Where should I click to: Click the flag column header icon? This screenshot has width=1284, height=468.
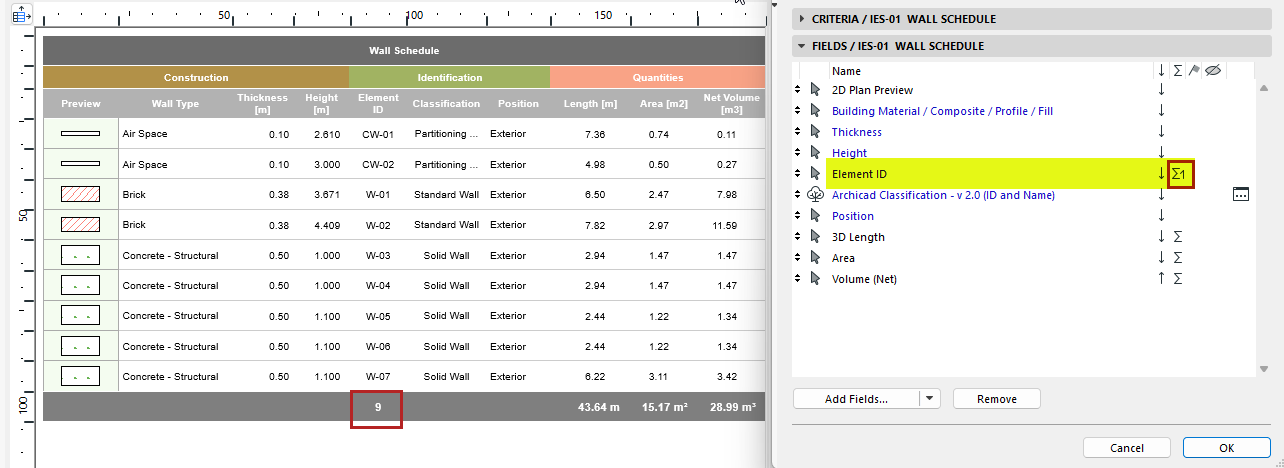pyautogui.click(x=1195, y=71)
